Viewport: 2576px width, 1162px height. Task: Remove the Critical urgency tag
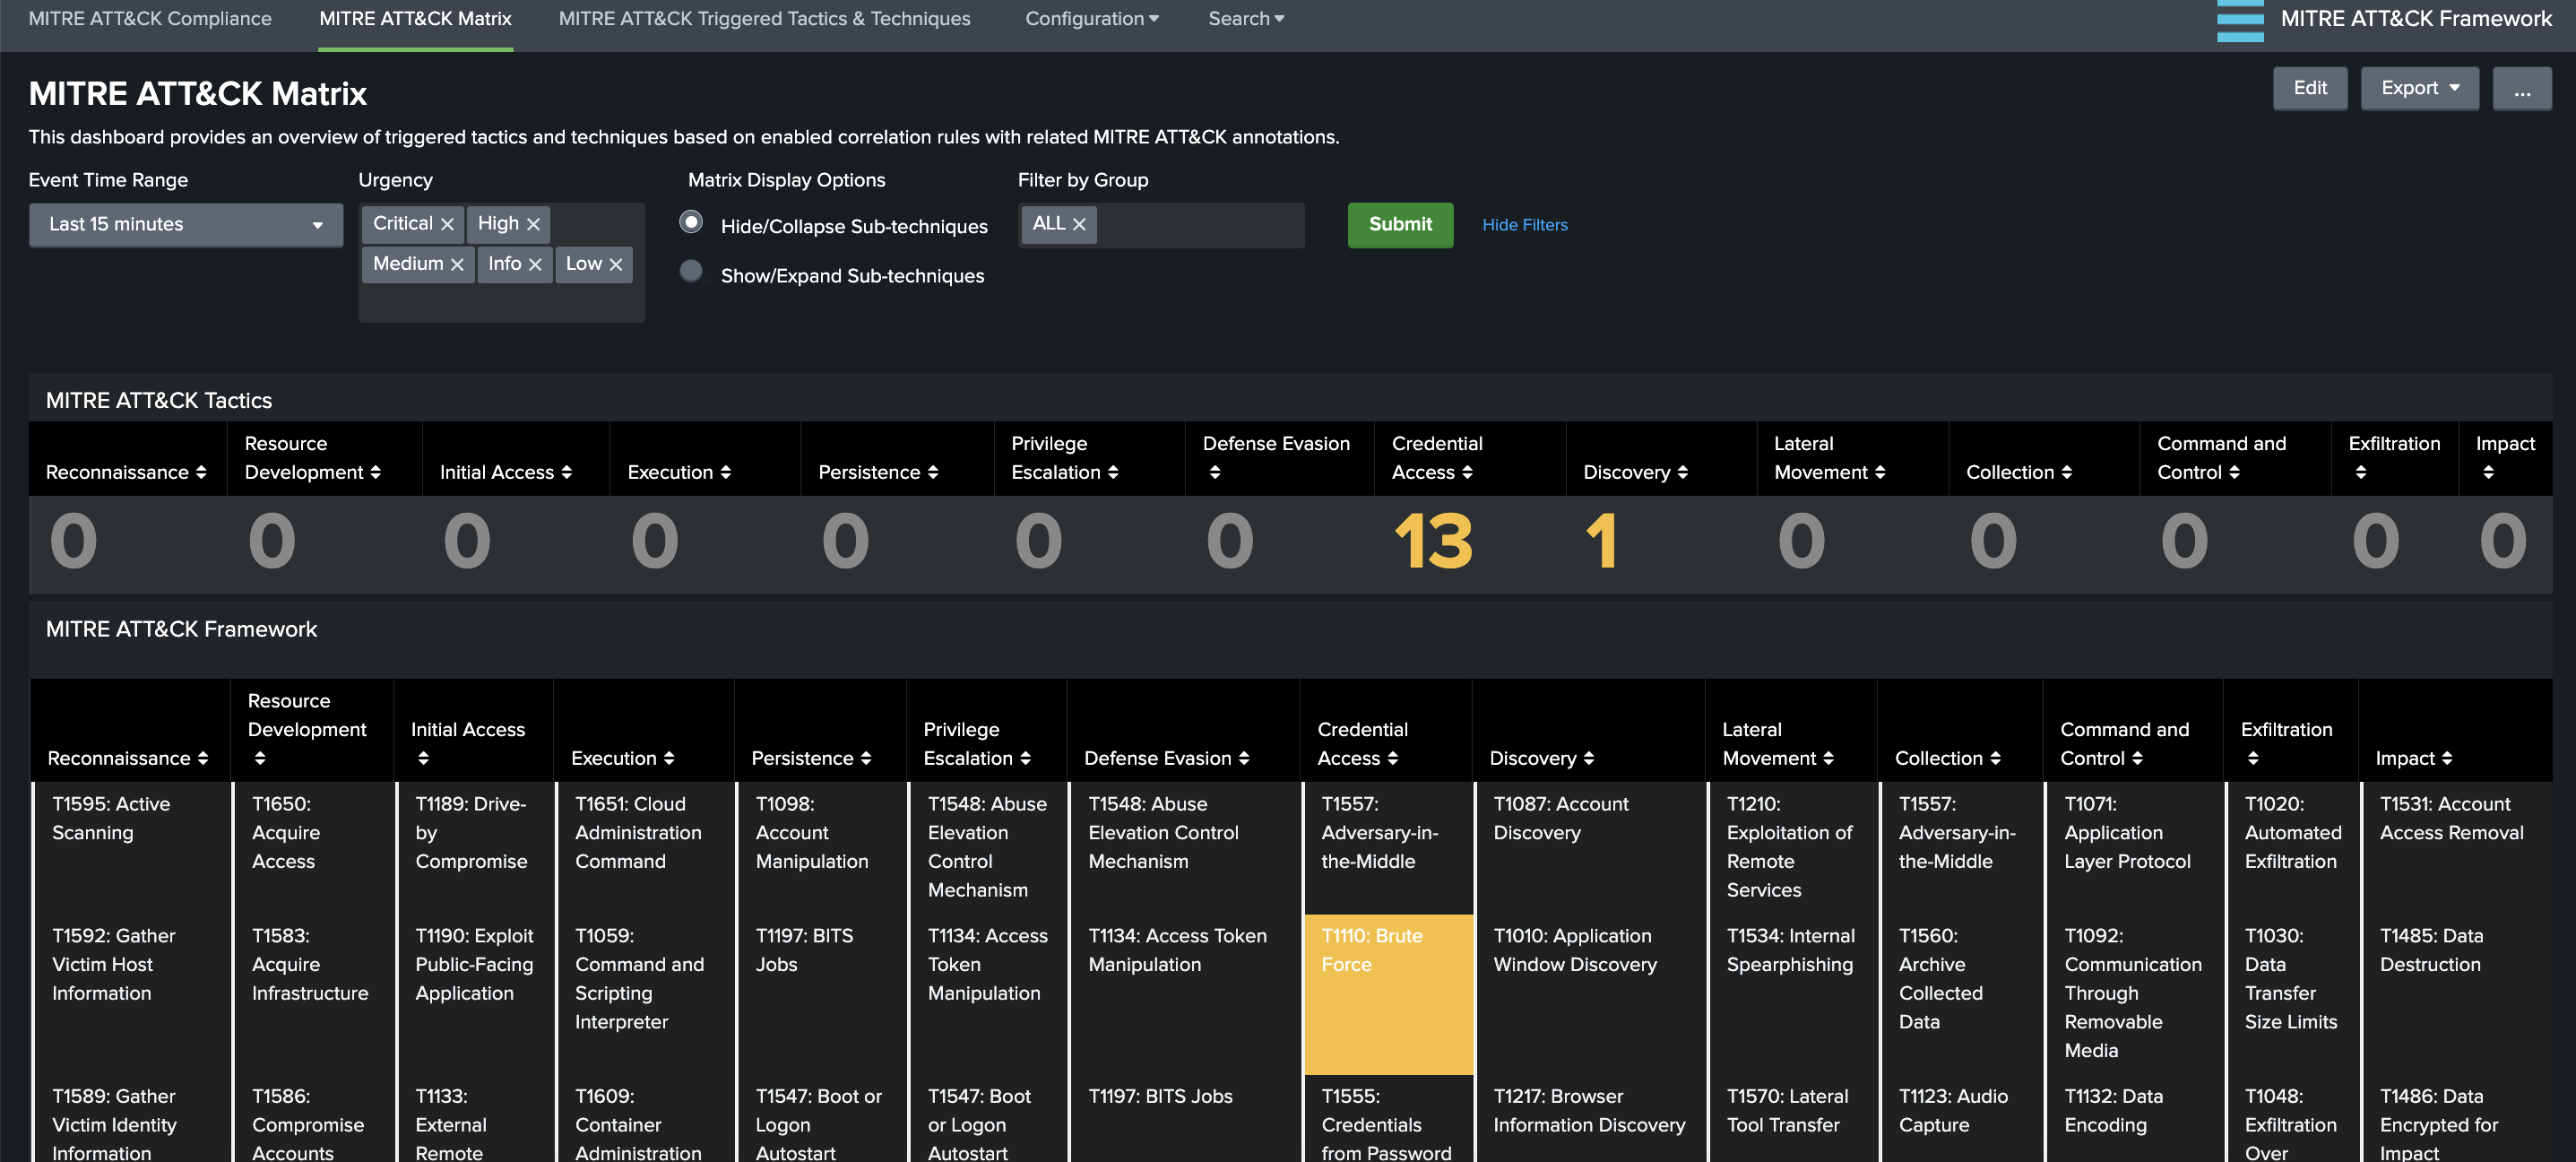click(447, 224)
